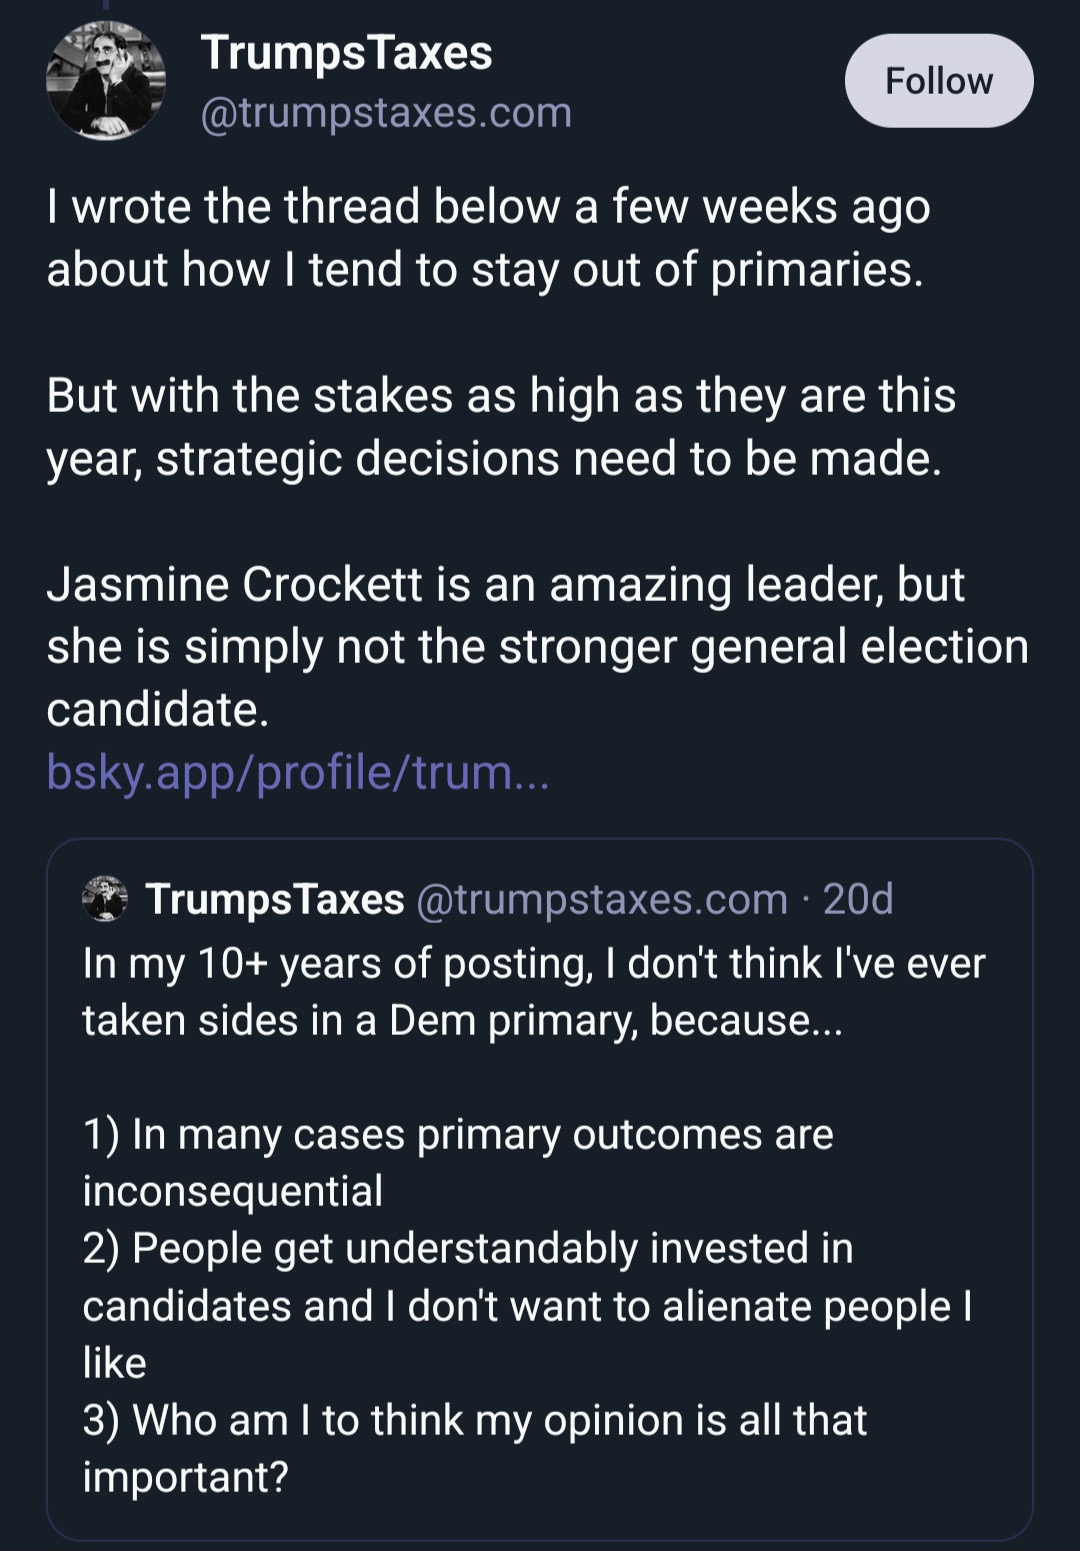Screen dimensions: 1080x1551
Task: Select the quoted line "1) In many cases primary outcomes"
Action: coord(458,1135)
